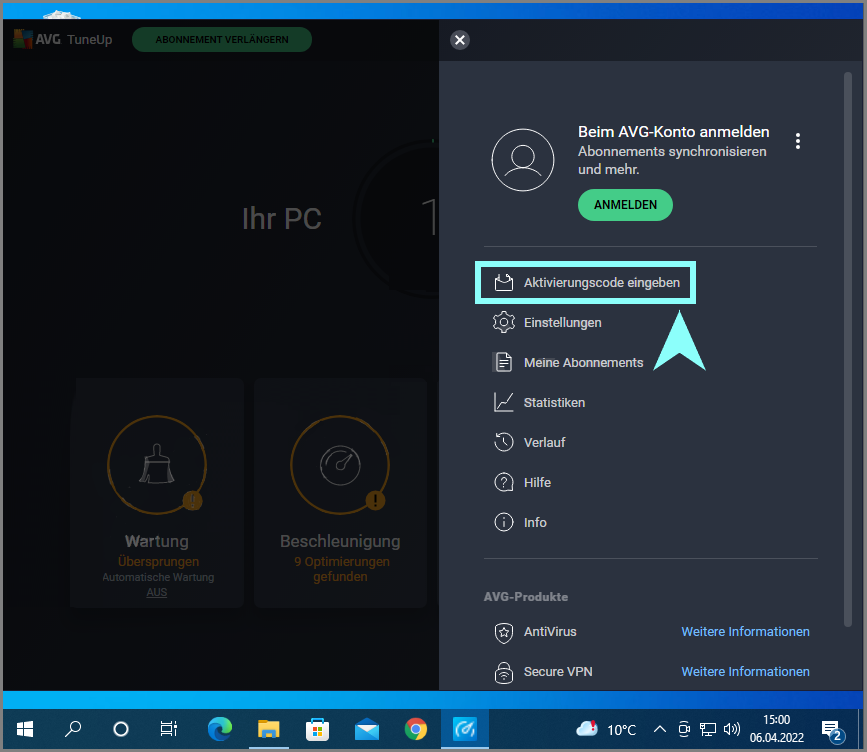Click 'Beim AVG-Konto anmelden' heading
Image resolution: width=867 pixels, height=752 pixels.
[x=673, y=132]
